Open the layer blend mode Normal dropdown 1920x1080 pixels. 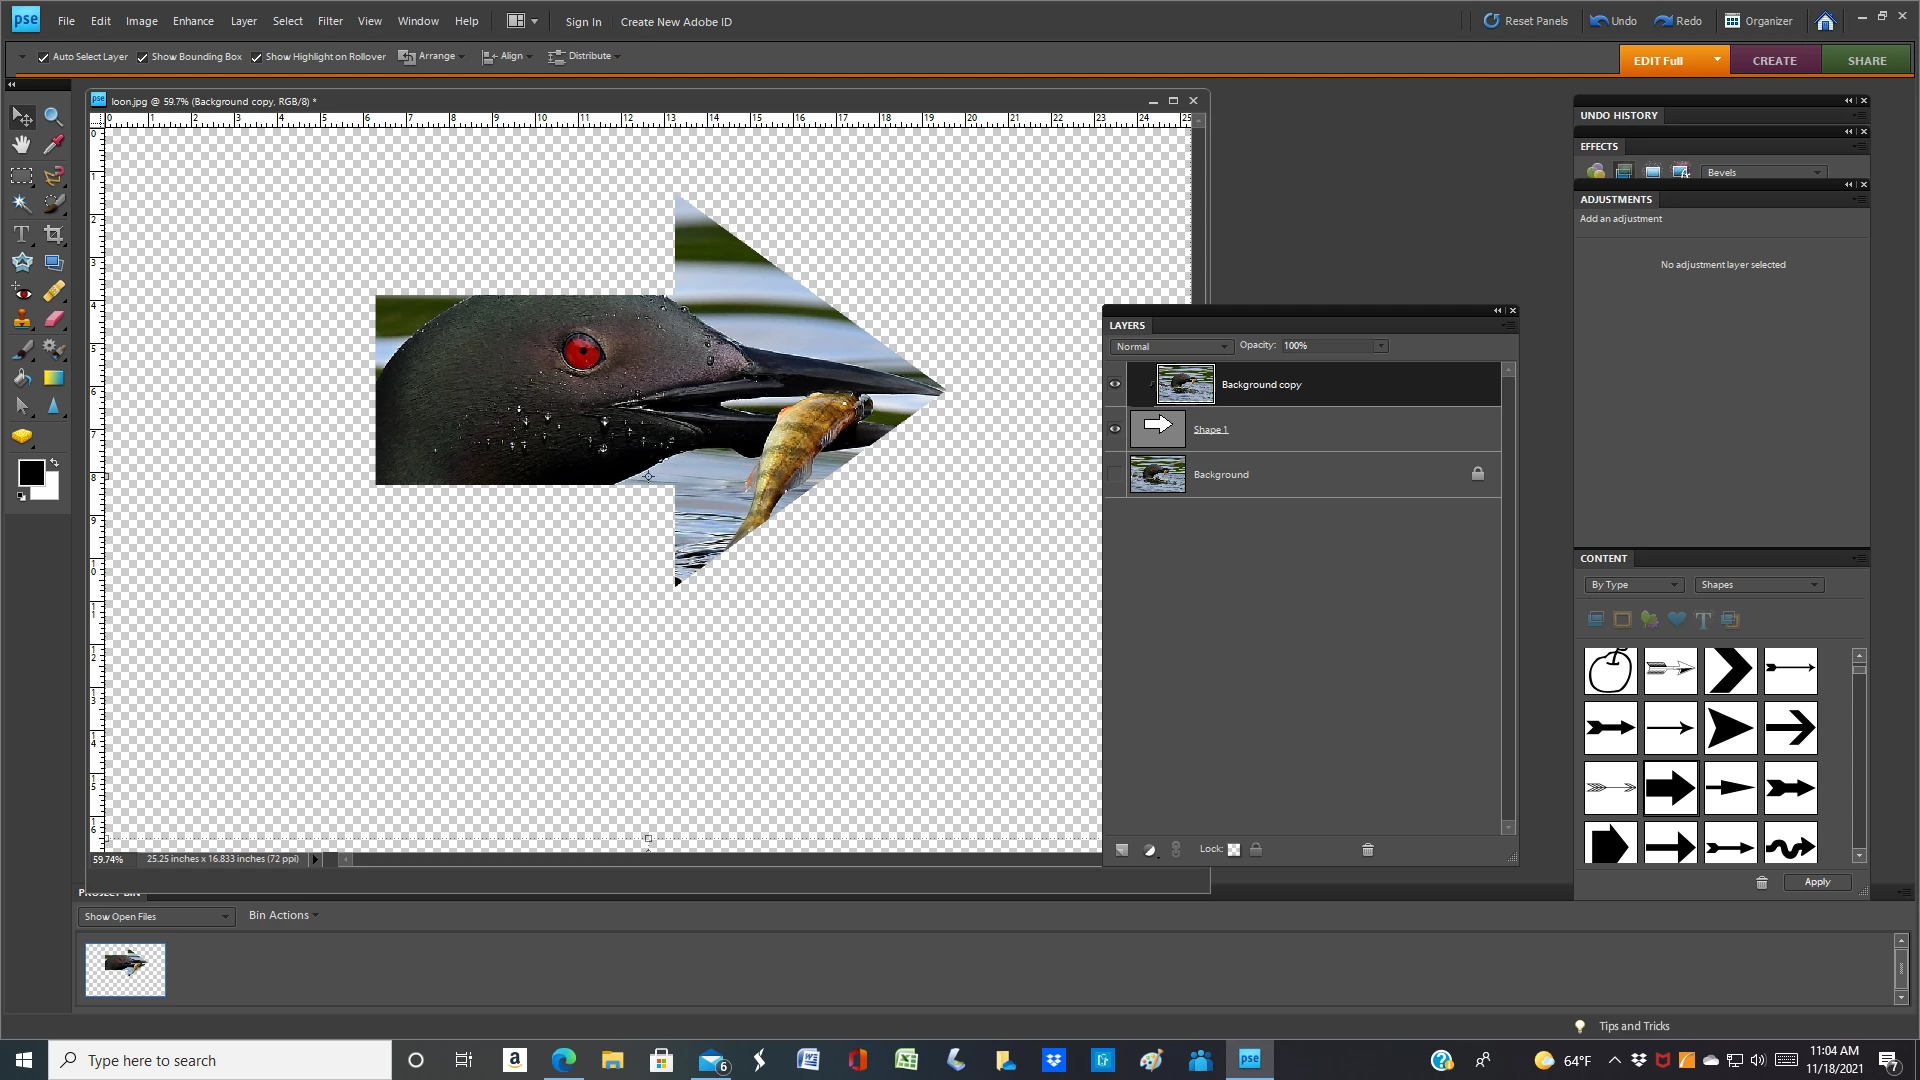[1170, 346]
